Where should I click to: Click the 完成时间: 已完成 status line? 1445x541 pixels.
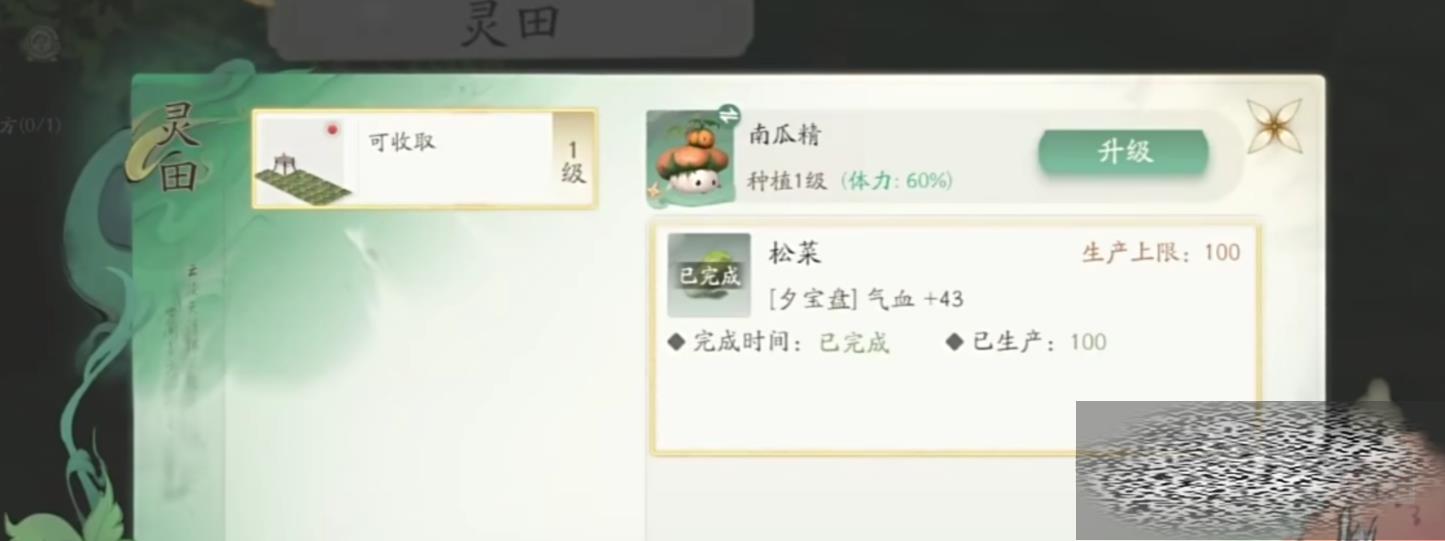779,343
